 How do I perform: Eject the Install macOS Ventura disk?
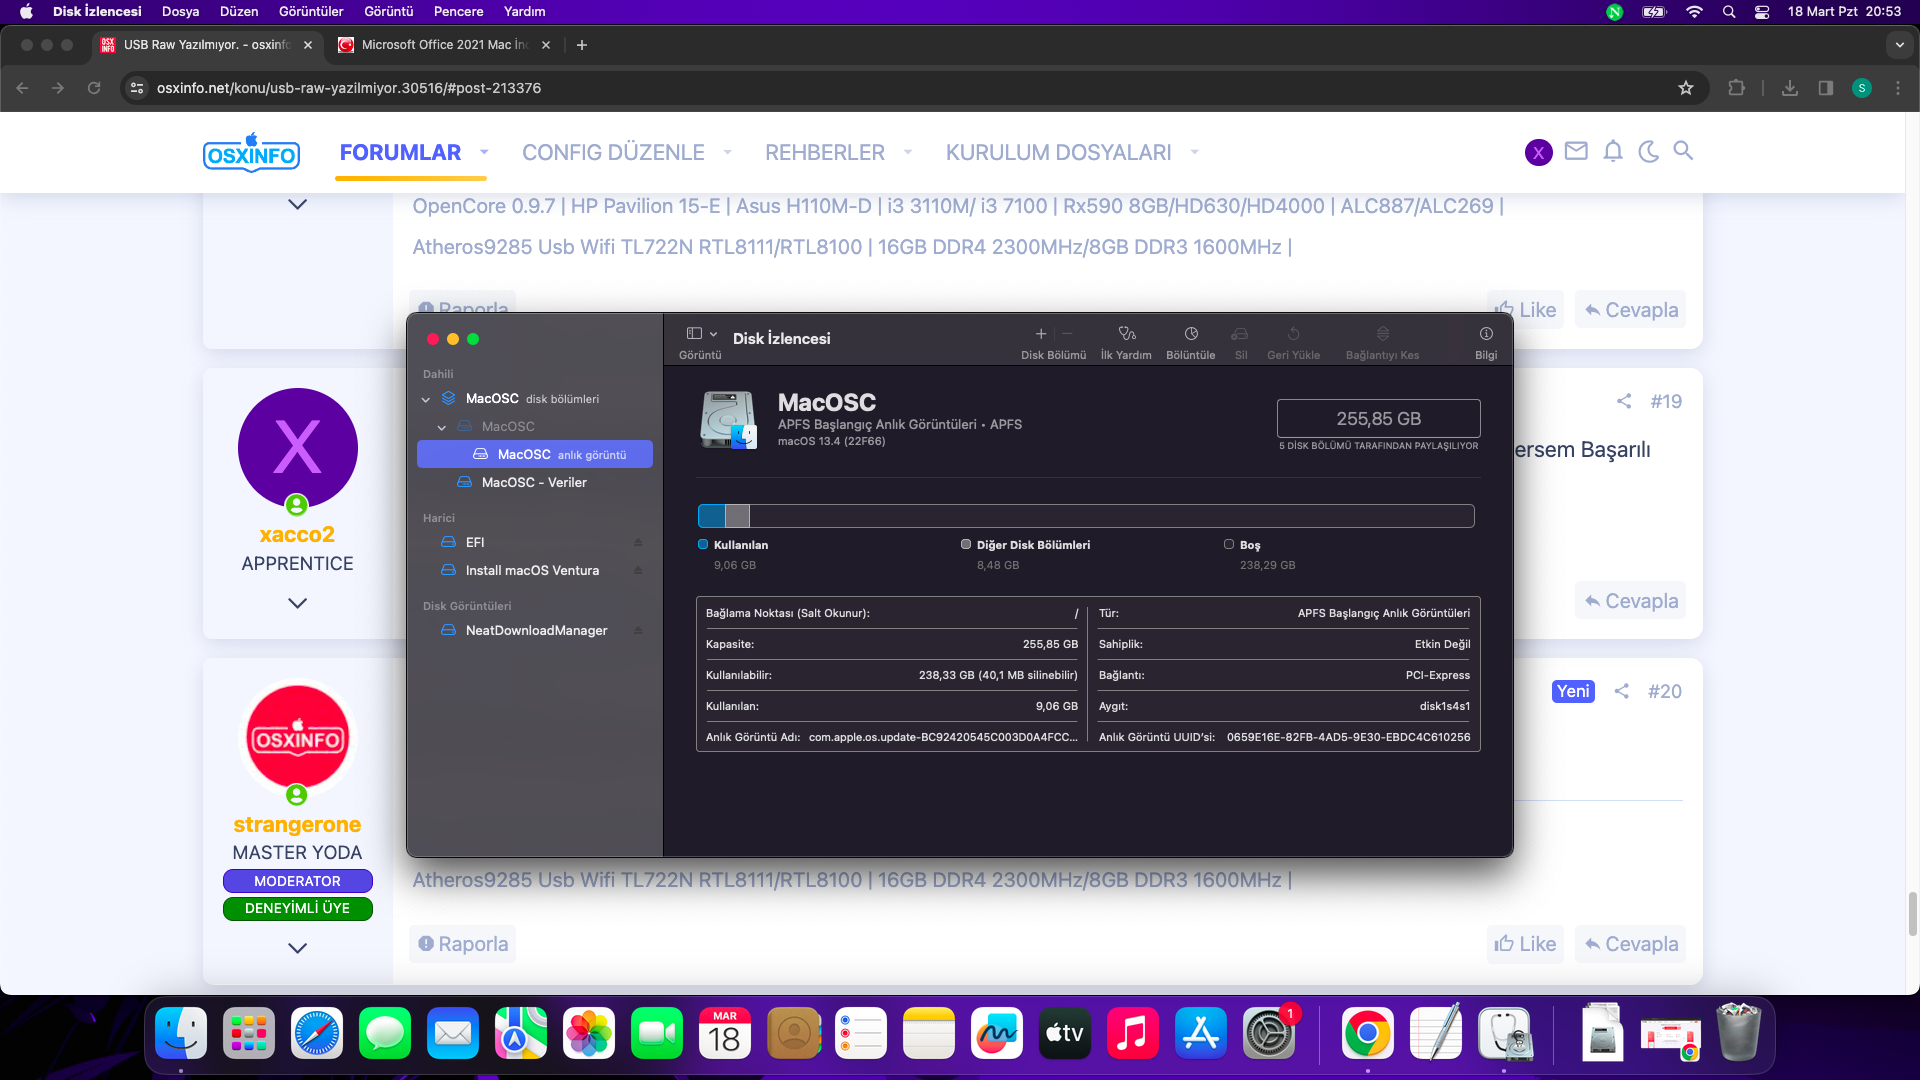coord(638,571)
